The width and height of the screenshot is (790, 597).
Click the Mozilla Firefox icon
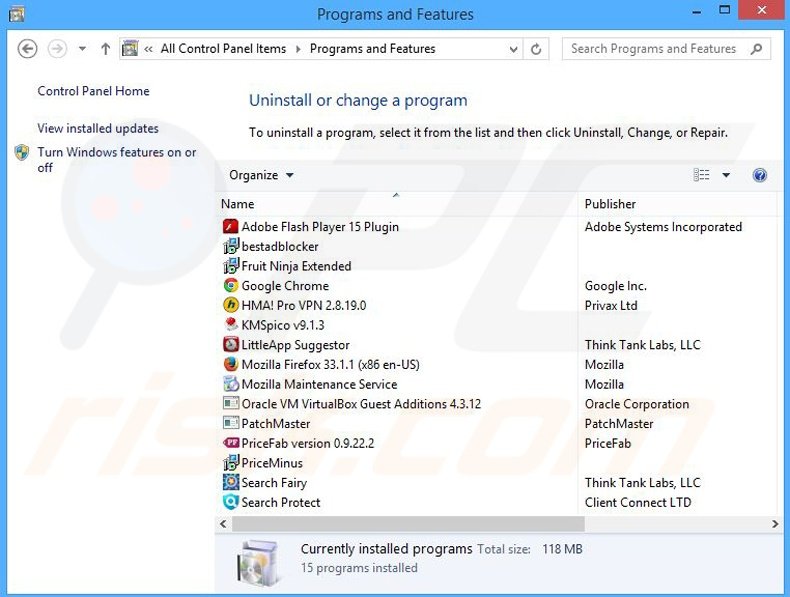click(230, 364)
